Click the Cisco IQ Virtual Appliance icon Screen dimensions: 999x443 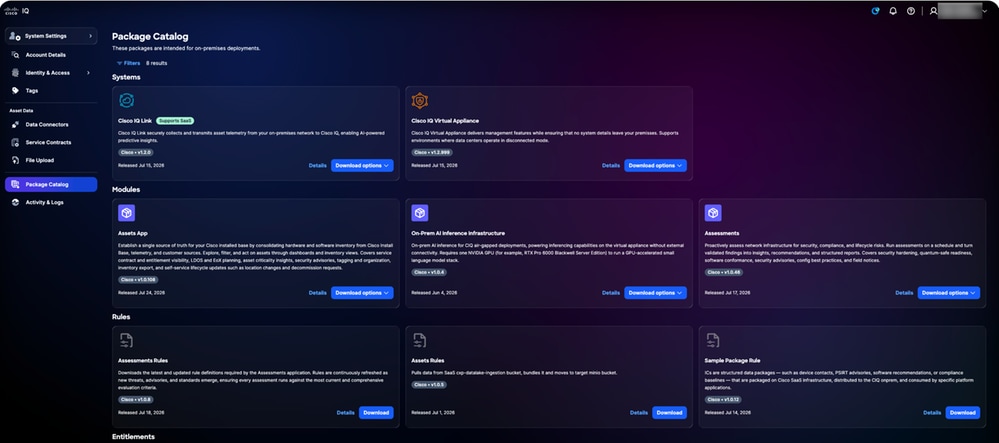coord(419,101)
